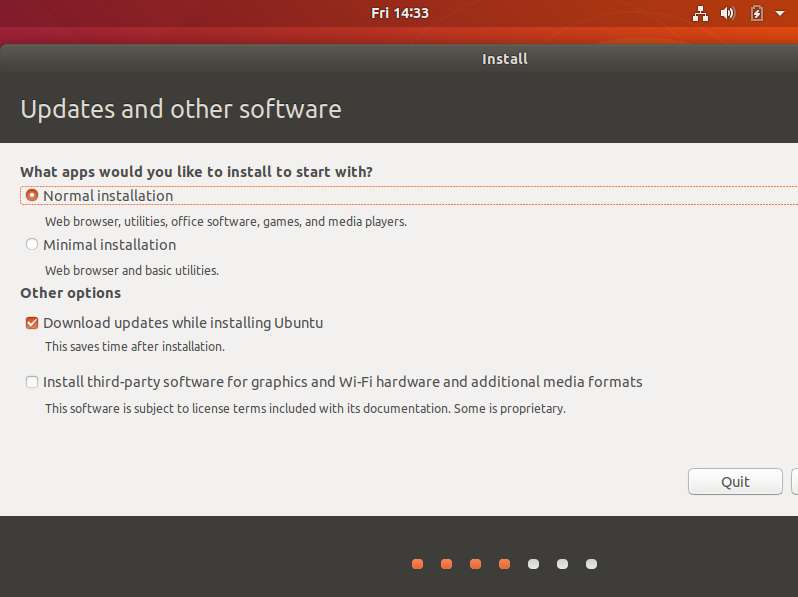Choose the Minimal installation option

(33, 245)
